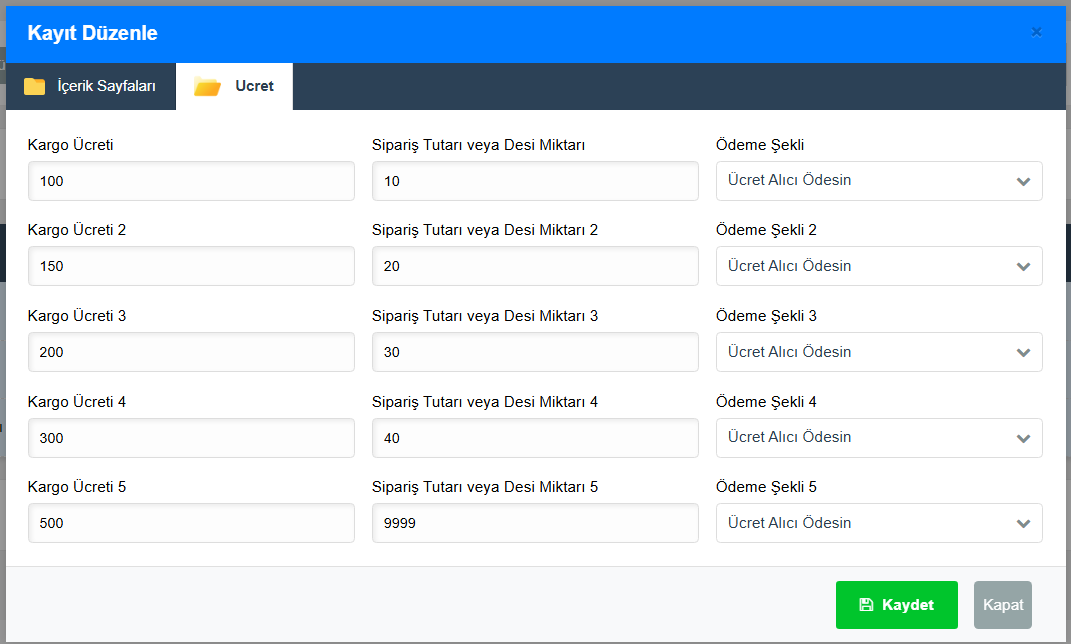Open the Ödeme Şekli dropdown
The image size is (1071, 644).
(878, 181)
